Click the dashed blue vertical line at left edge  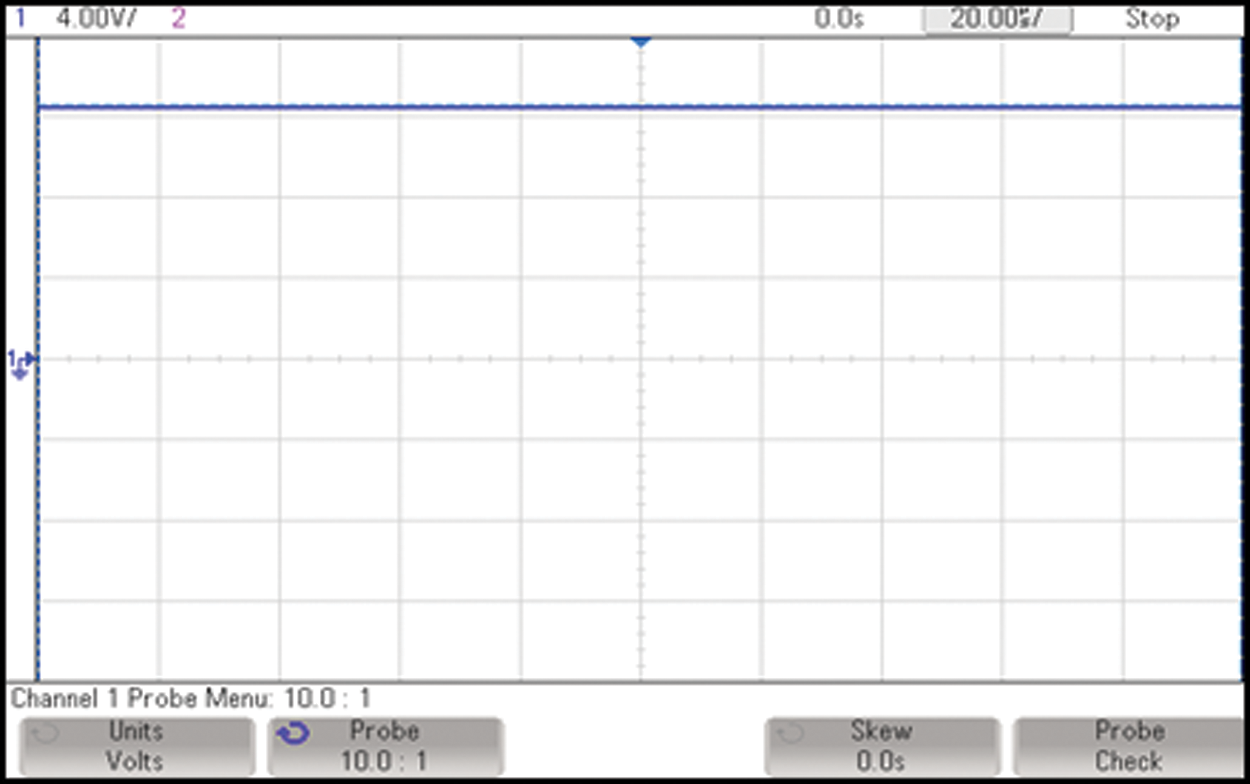pos(38,500)
